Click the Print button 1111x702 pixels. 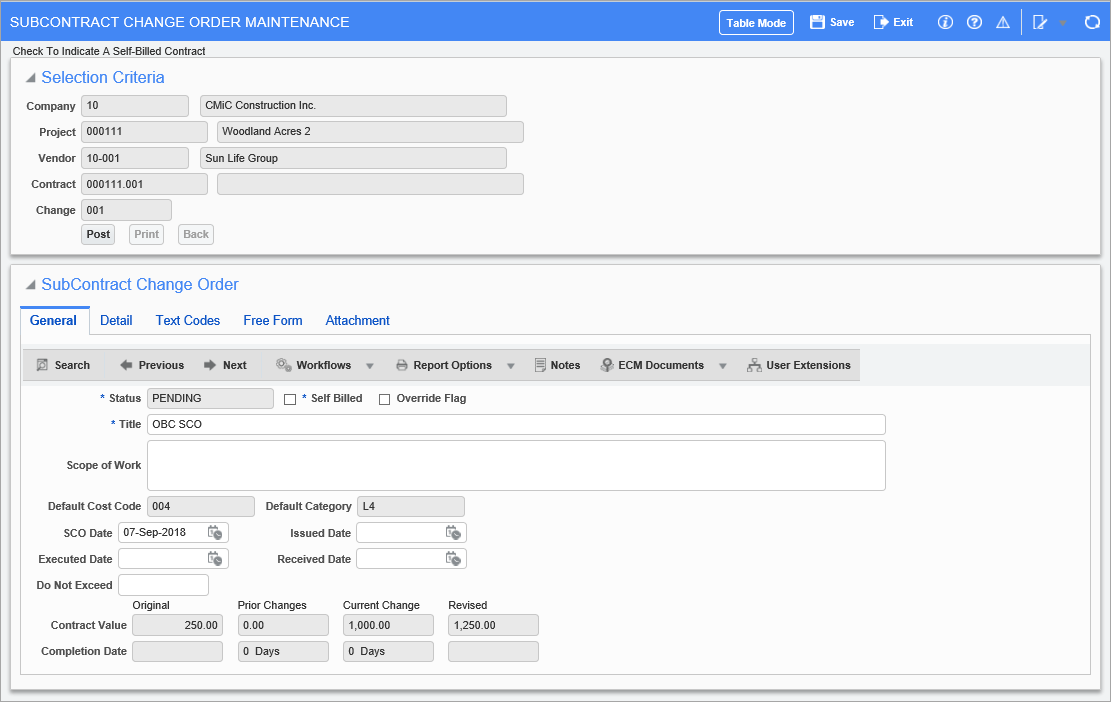click(147, 234)
